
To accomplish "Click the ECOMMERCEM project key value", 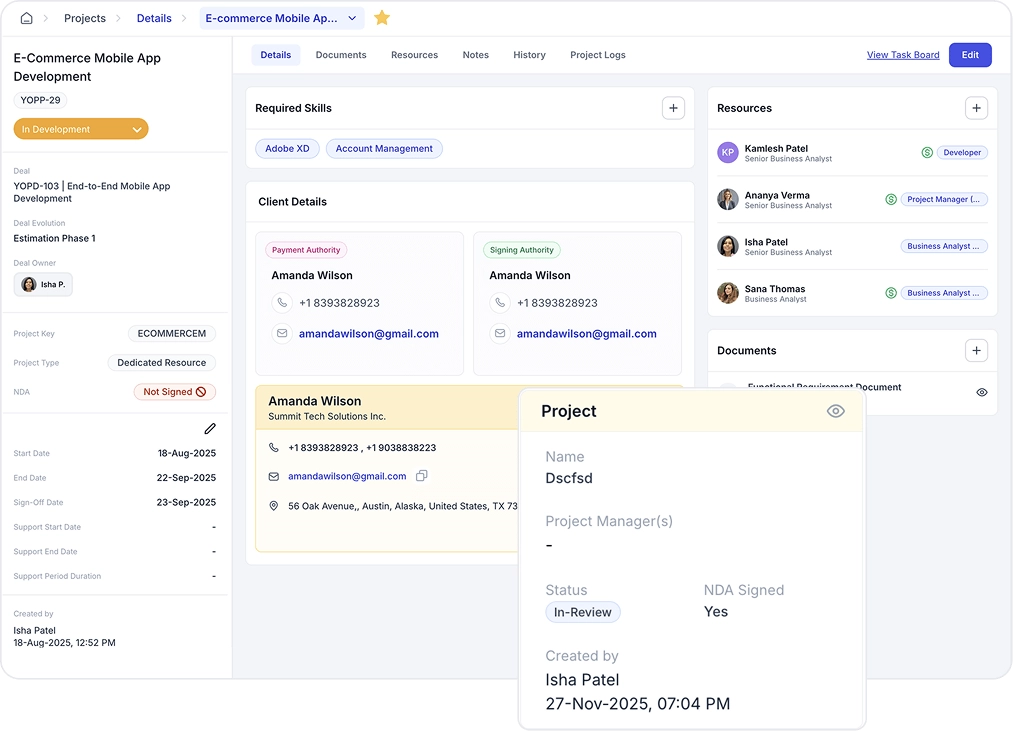I will click(171, 334).
